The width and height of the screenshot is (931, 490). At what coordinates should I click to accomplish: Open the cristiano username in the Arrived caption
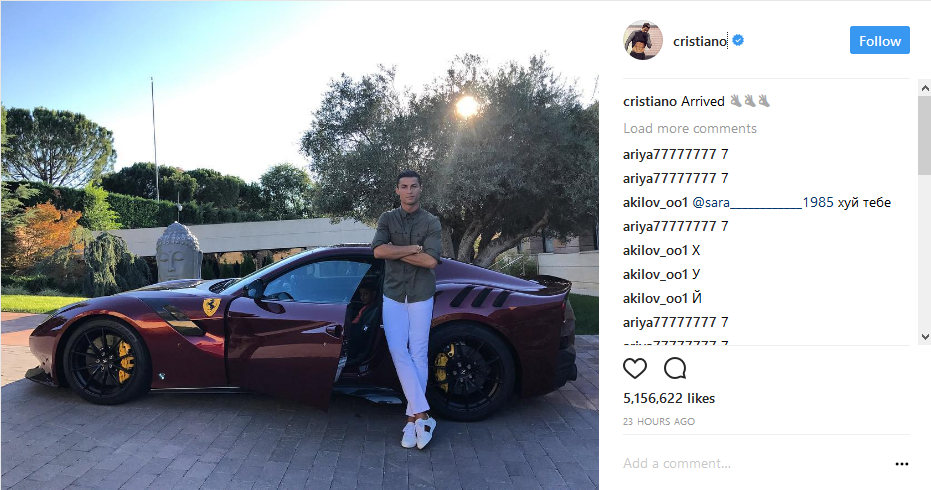(x=650, y=102)
